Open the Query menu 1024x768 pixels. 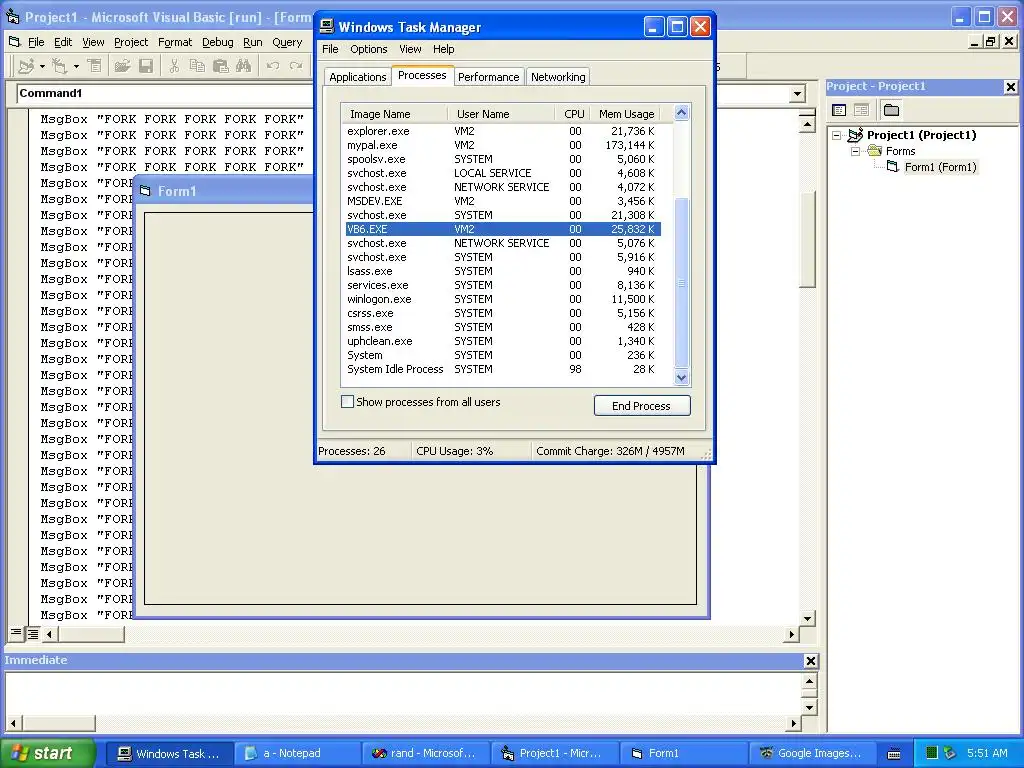click(287, 42)
